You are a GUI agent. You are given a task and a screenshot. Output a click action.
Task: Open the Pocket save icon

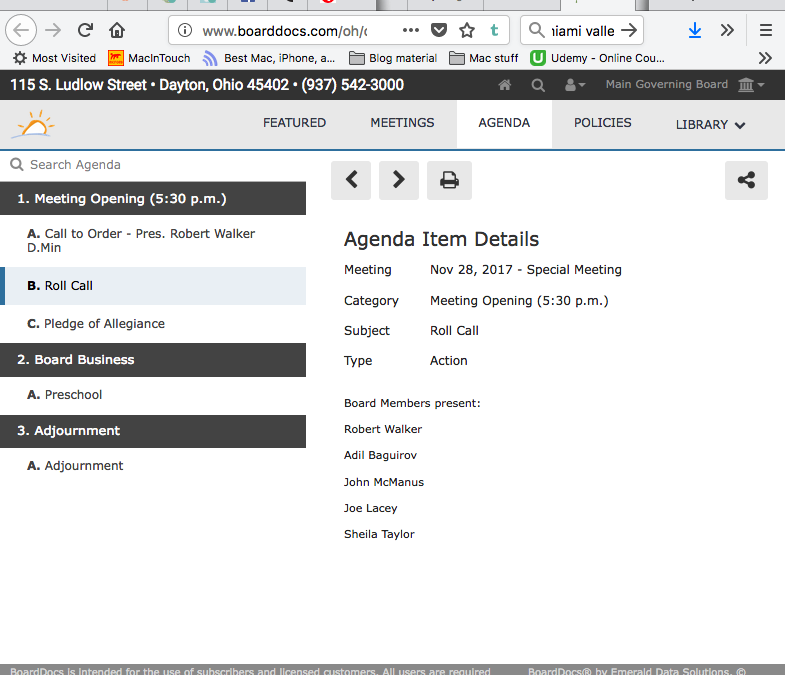[x=439, y=30]
